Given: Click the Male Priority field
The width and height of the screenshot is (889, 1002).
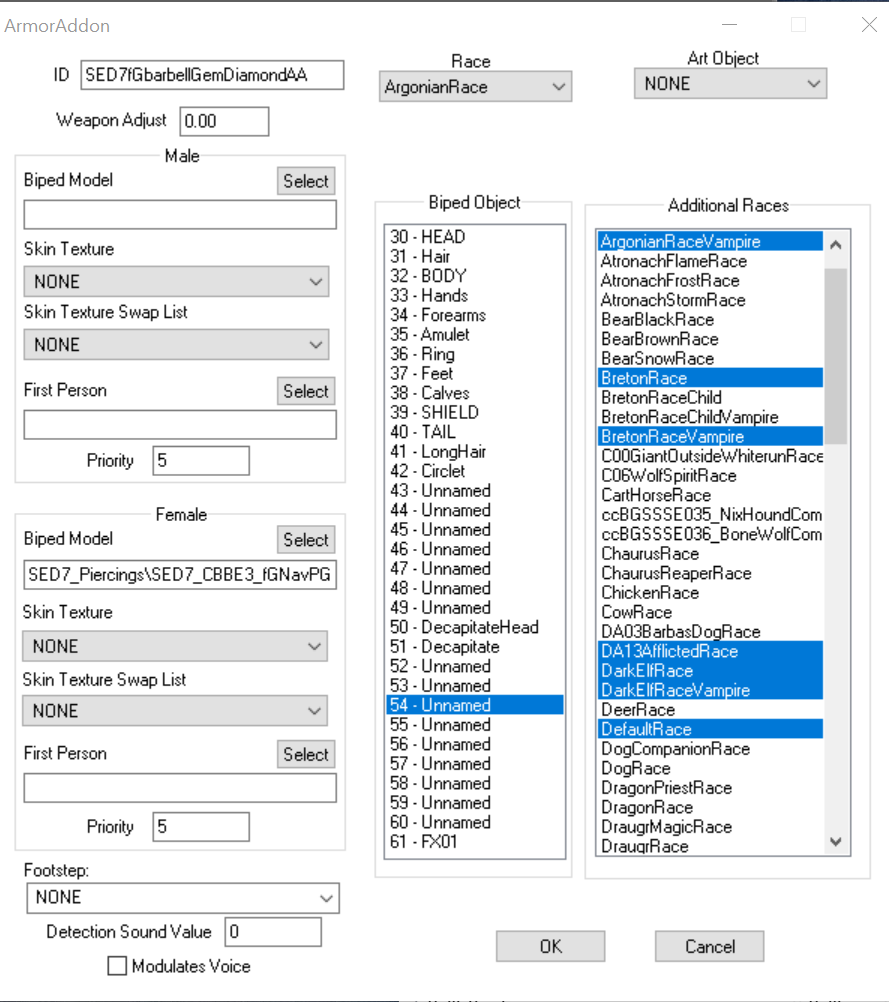Looking at the screenshot, I should pos(201,461).
